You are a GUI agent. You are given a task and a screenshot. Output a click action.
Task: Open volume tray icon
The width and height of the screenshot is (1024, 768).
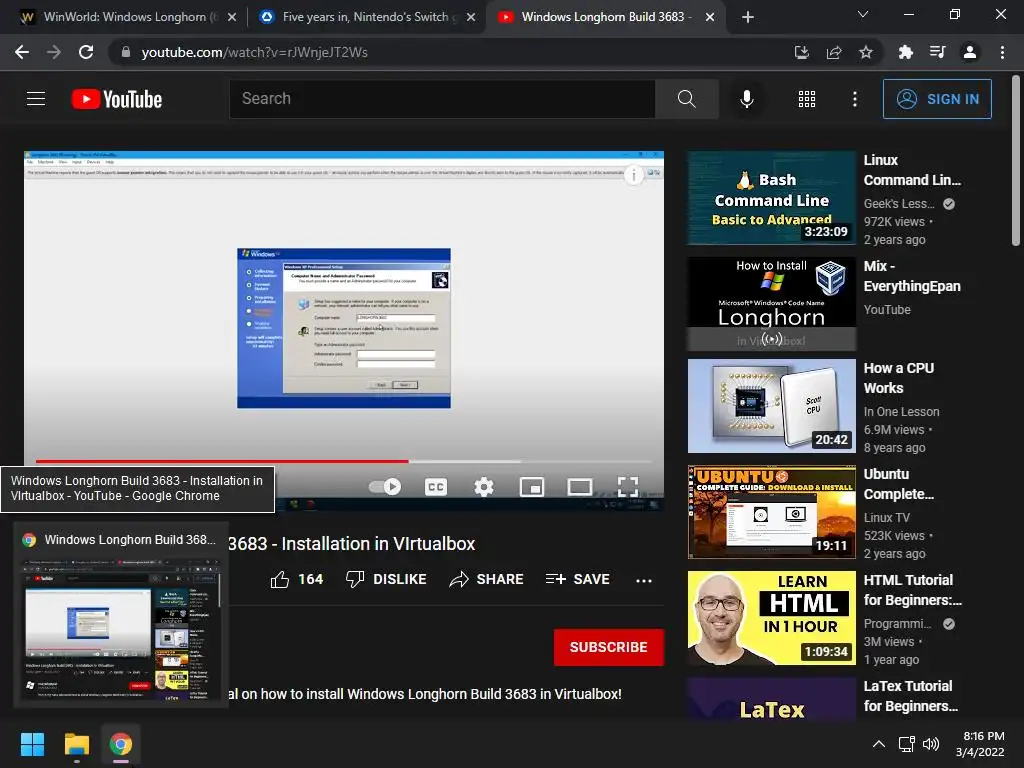point(931,744)
